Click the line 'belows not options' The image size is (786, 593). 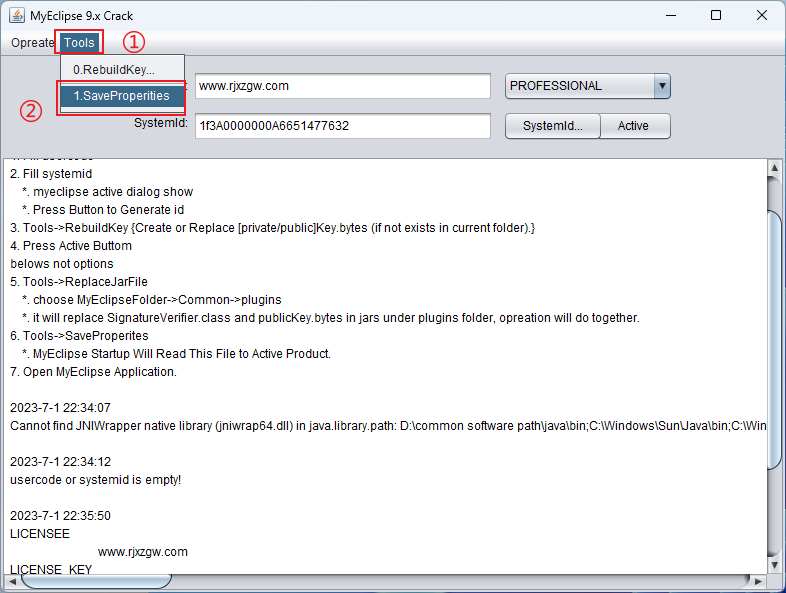62,264
